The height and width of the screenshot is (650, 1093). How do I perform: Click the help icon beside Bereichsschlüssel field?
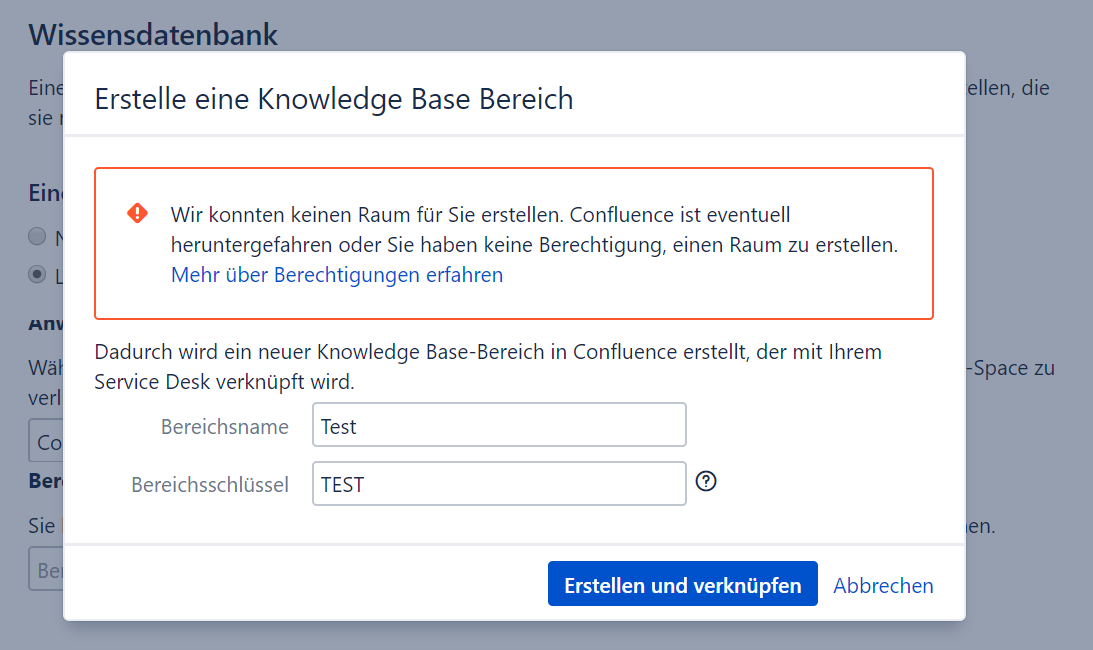(x=706, y=481)
